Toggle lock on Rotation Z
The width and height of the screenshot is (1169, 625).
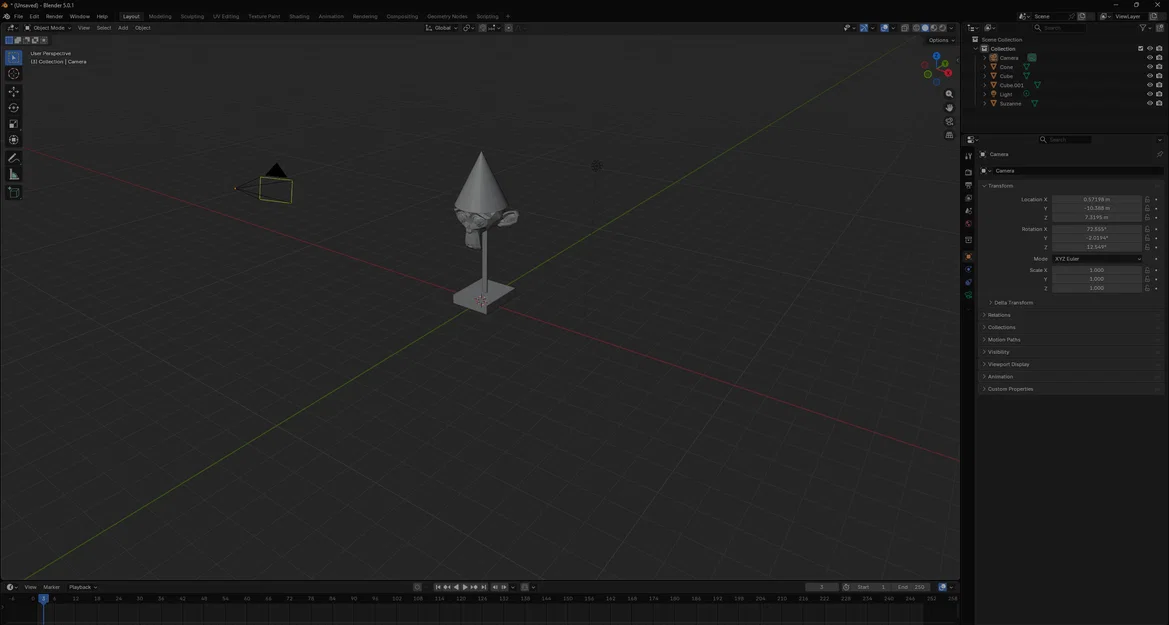(x=1147, y=247)
